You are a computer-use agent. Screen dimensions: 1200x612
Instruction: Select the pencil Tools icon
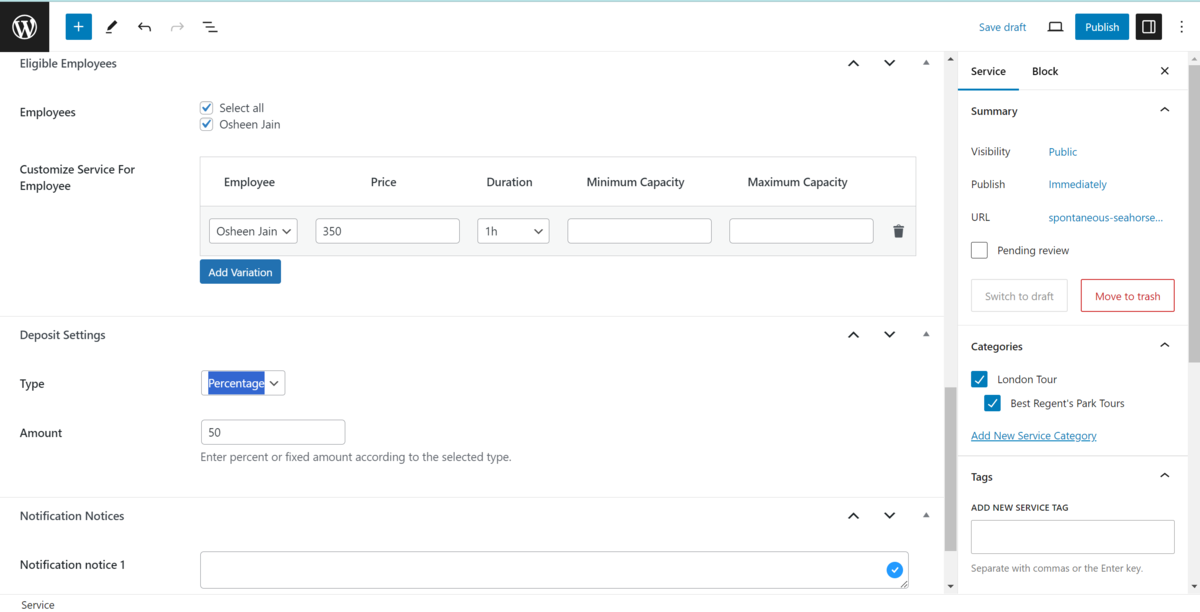111,27
